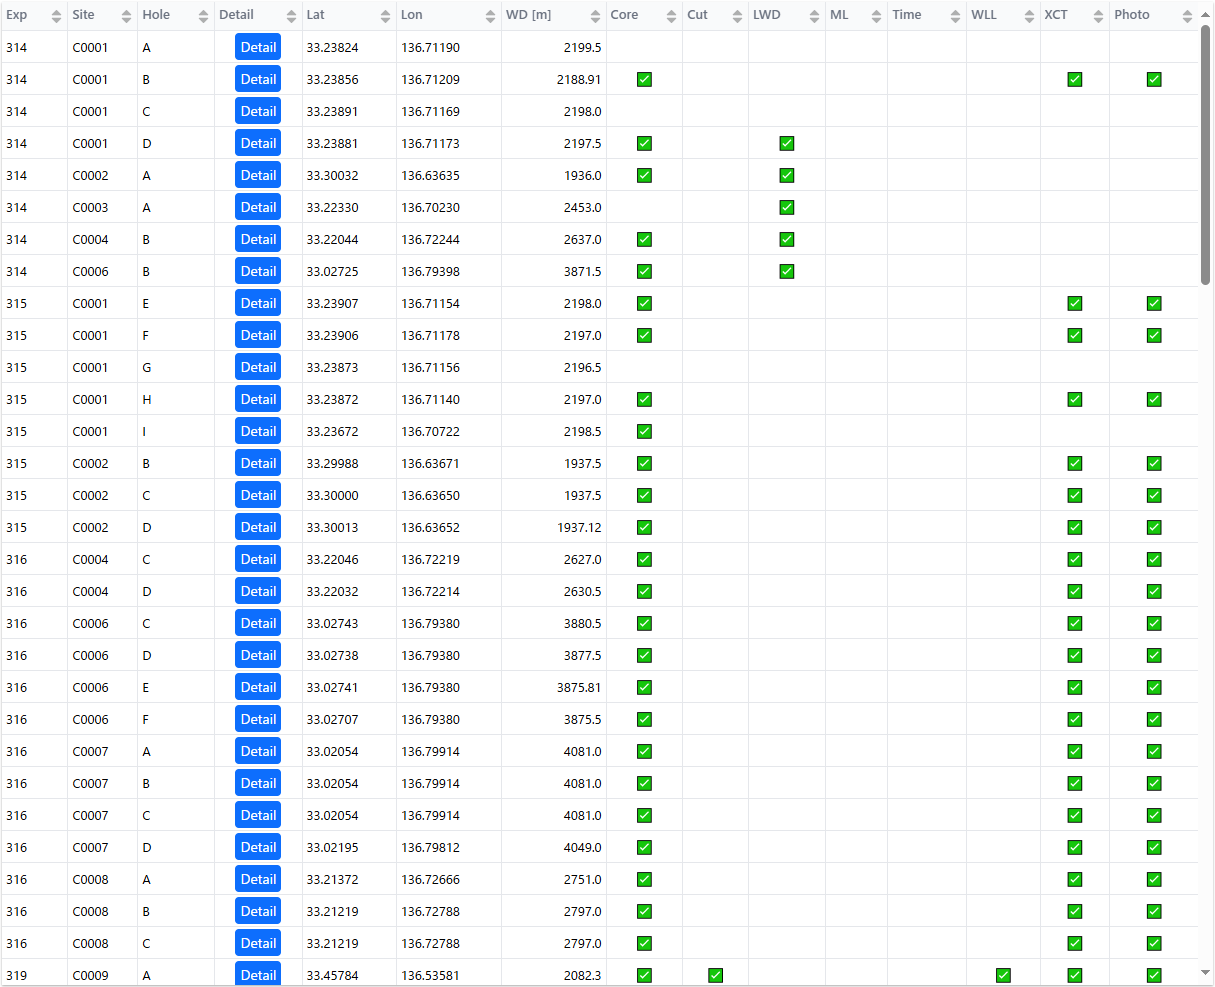
Task: Open Detail for 316 C0007 D
Action: pyautogui.click(x=258, y=847)
